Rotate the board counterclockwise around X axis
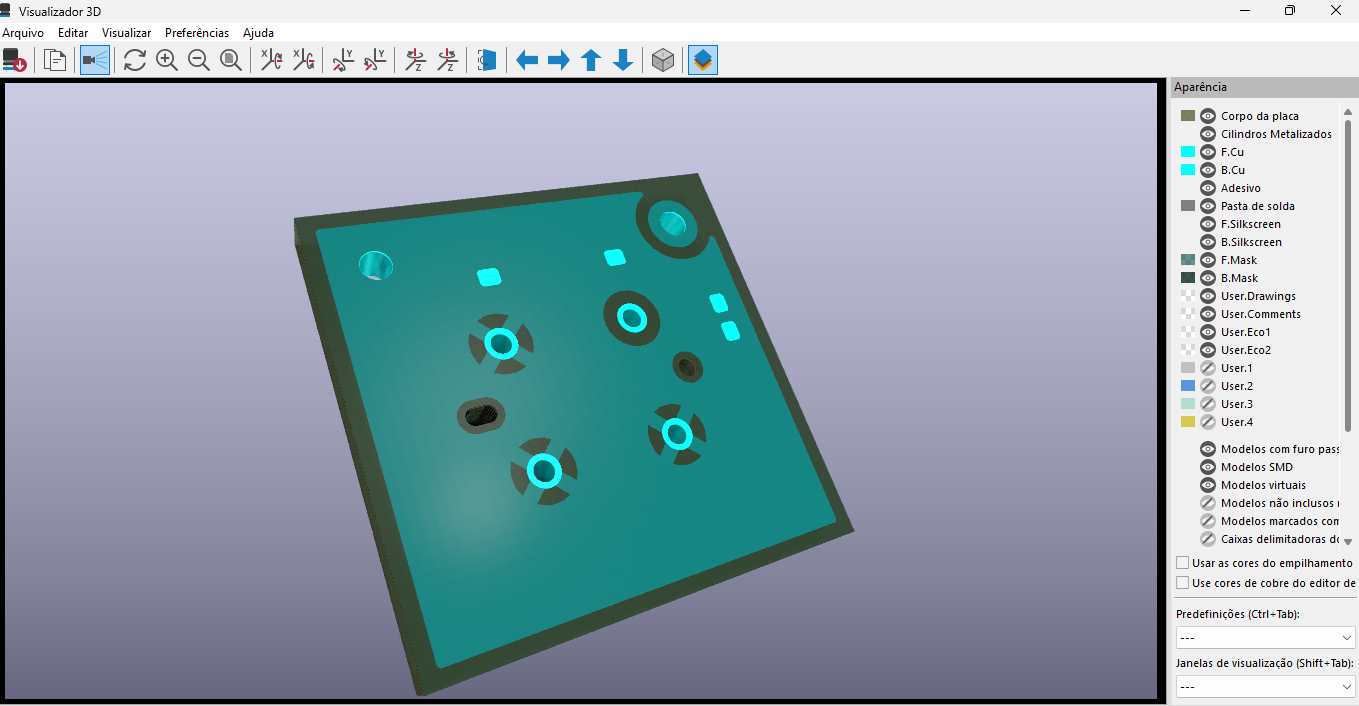The height and width of the screenshot is (706, 1359). coord(303,61)
